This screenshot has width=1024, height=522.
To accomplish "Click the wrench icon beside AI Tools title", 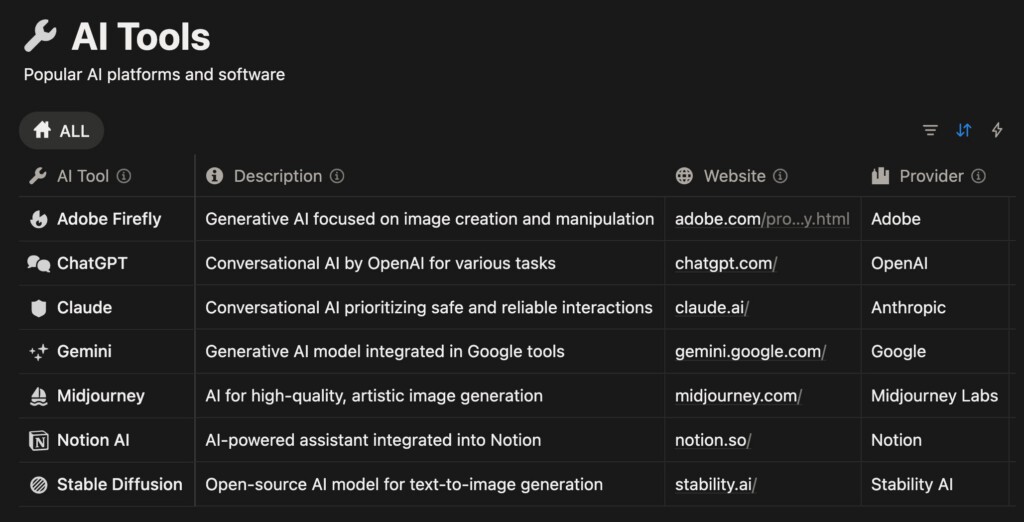I will [x=40, y=35].
